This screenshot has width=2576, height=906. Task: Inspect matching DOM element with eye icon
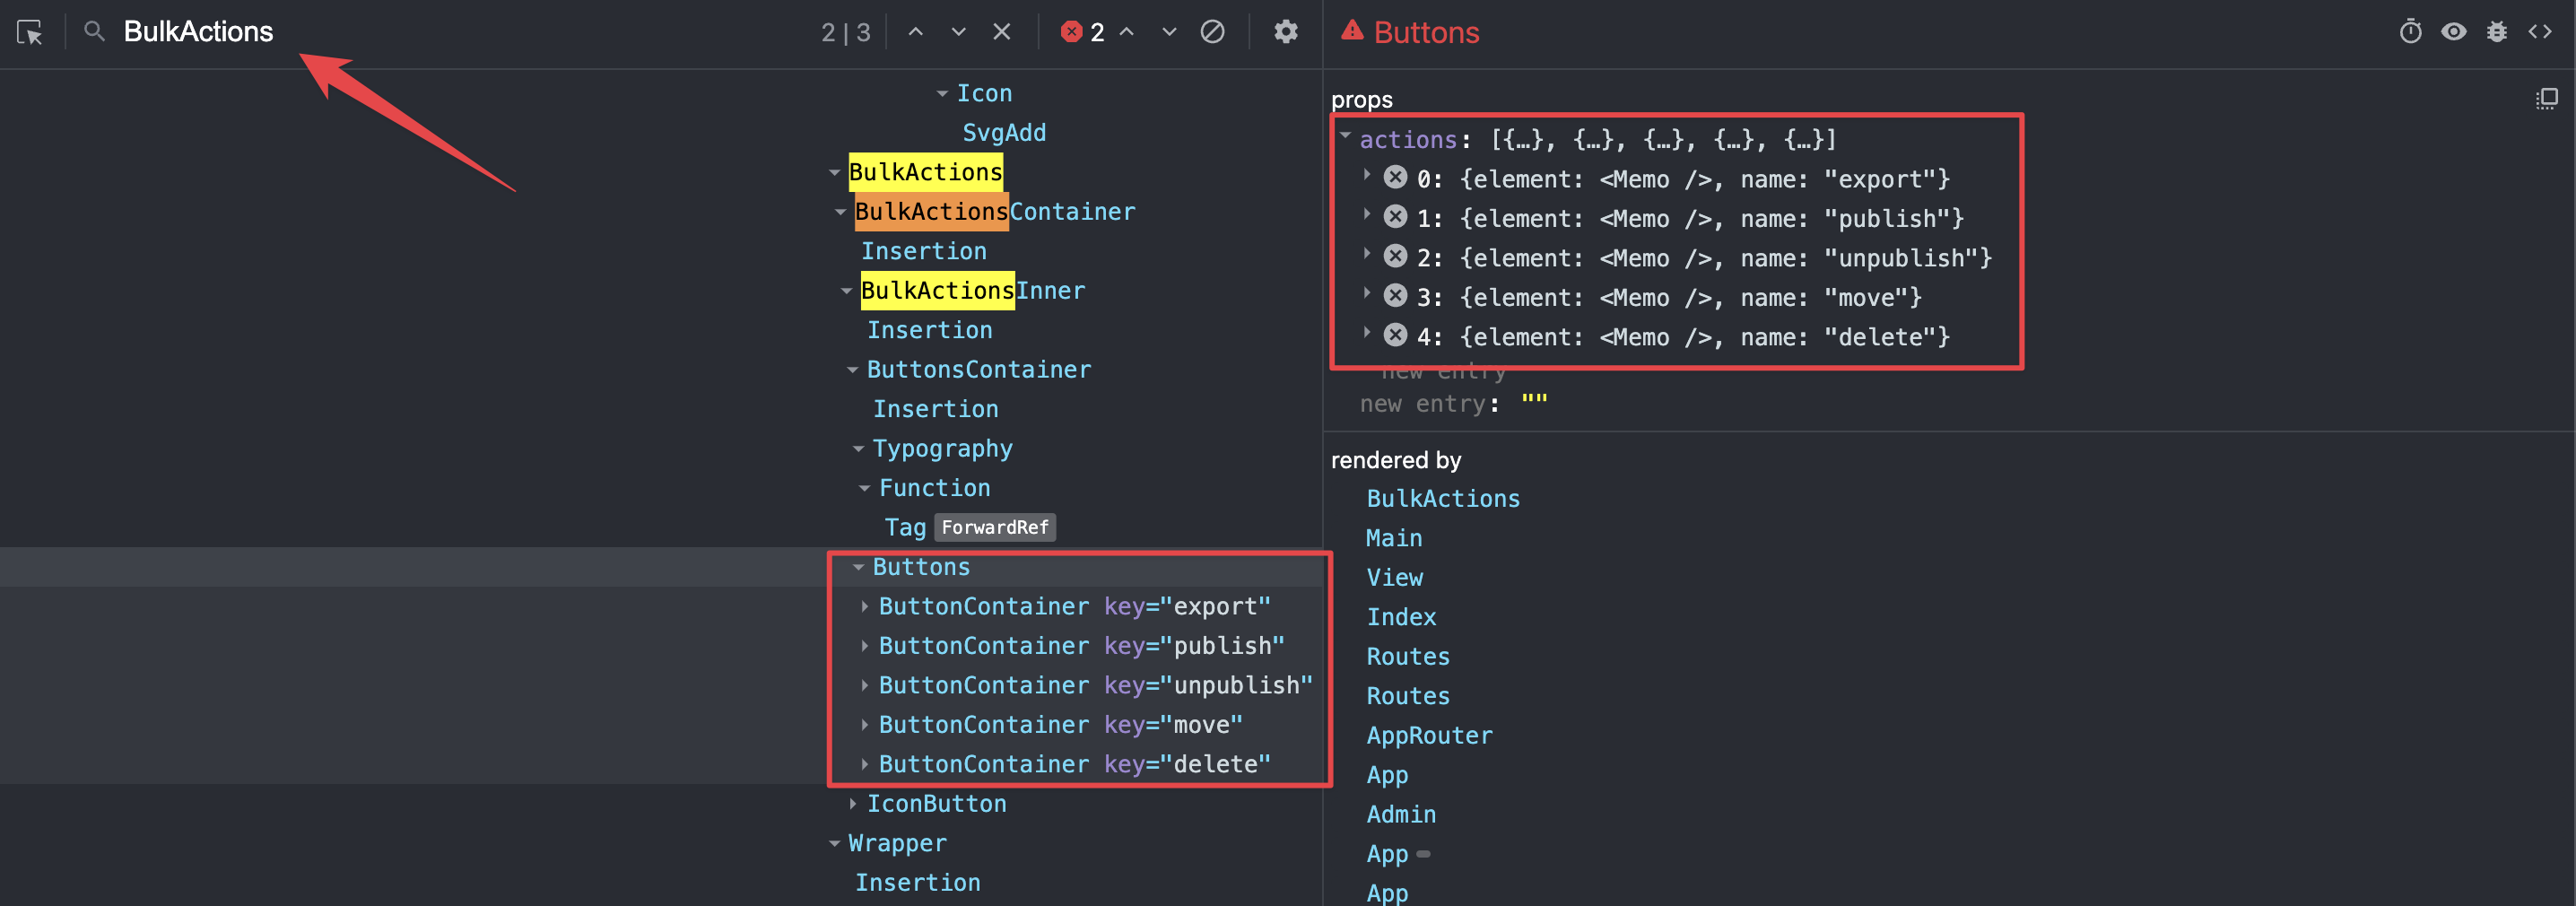pyautogui.click(x=2453, y=31)
